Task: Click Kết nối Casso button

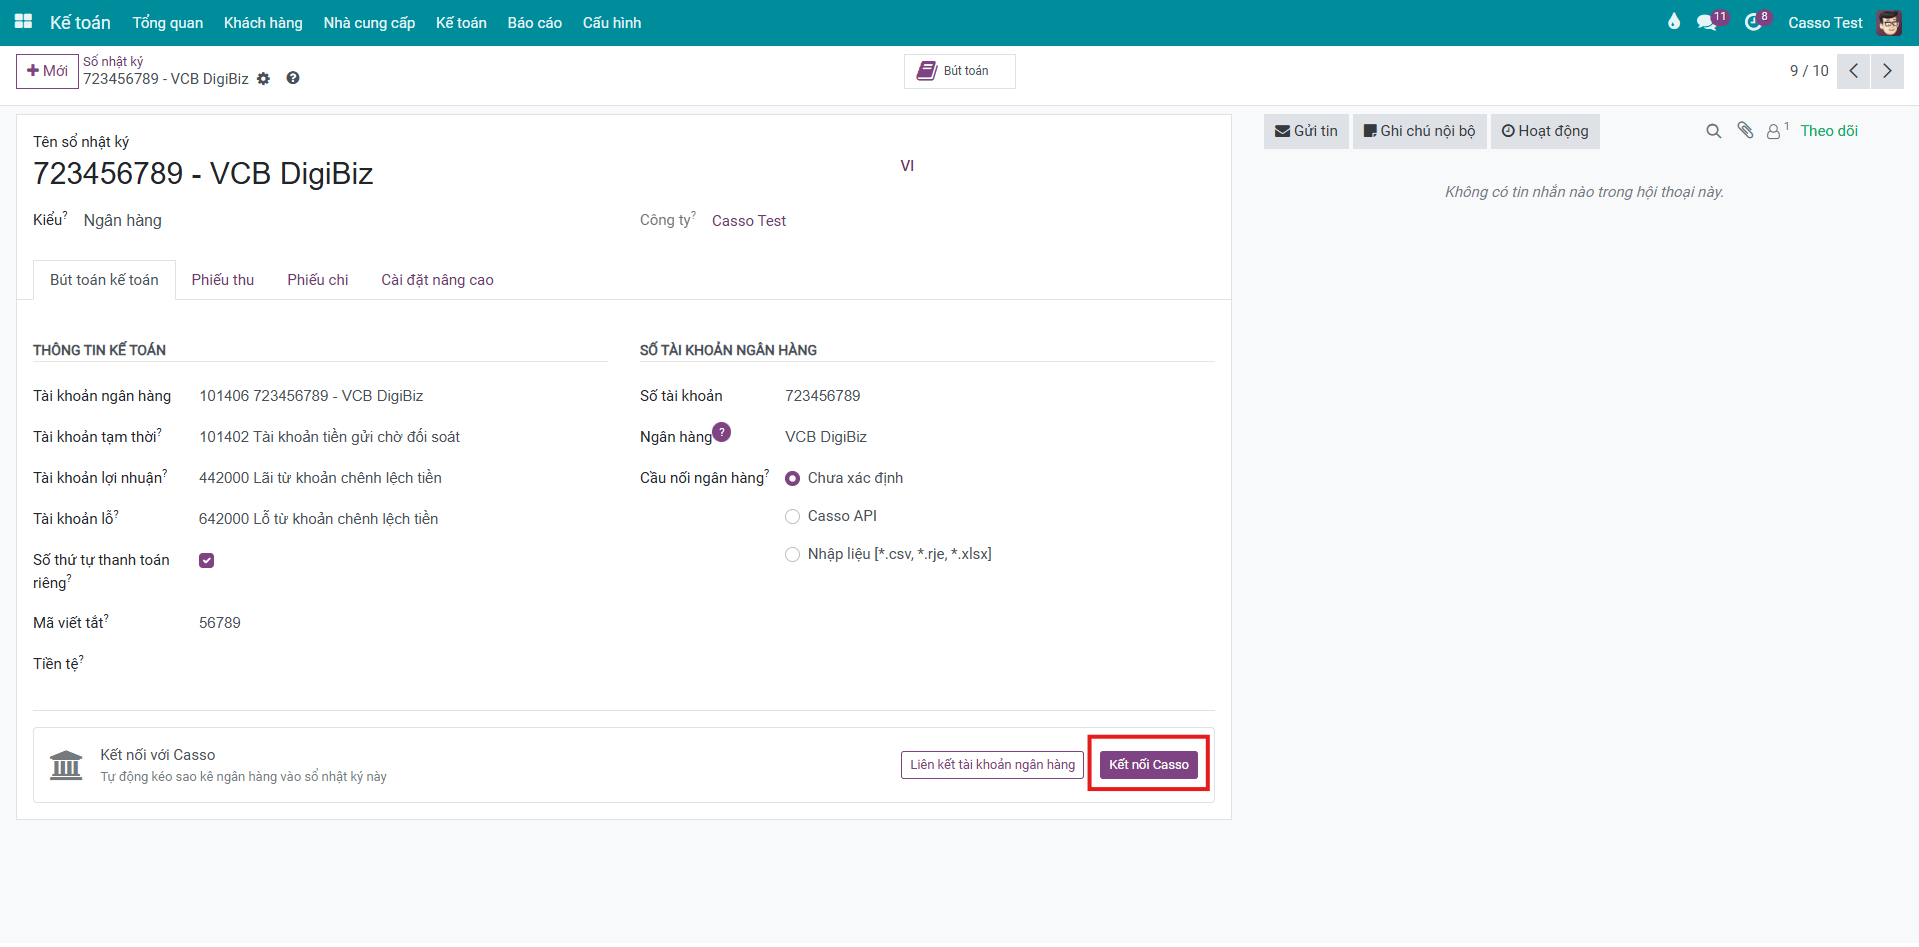Action: (1149, 765)
